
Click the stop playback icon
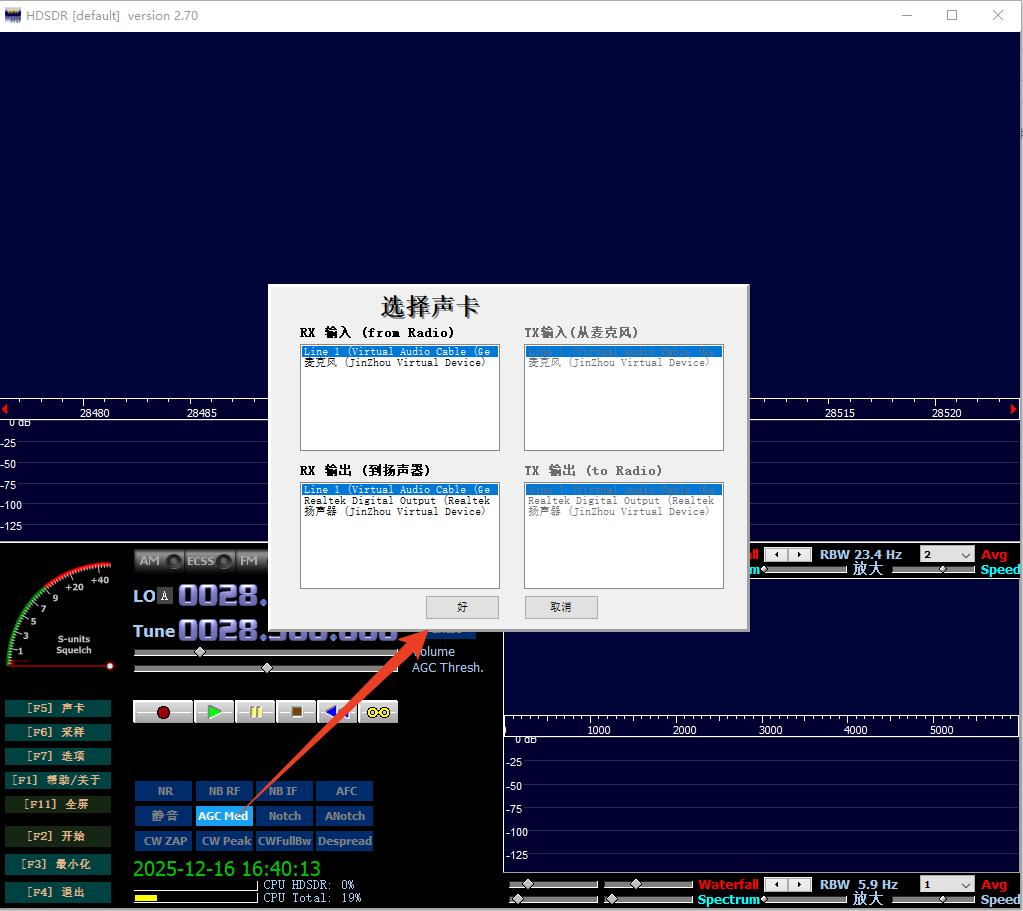[296, 712]
